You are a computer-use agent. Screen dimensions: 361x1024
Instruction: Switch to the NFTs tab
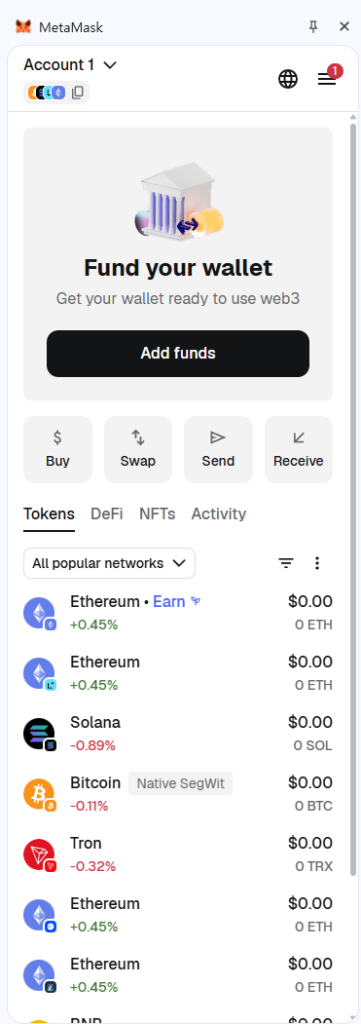pos(157,514)
